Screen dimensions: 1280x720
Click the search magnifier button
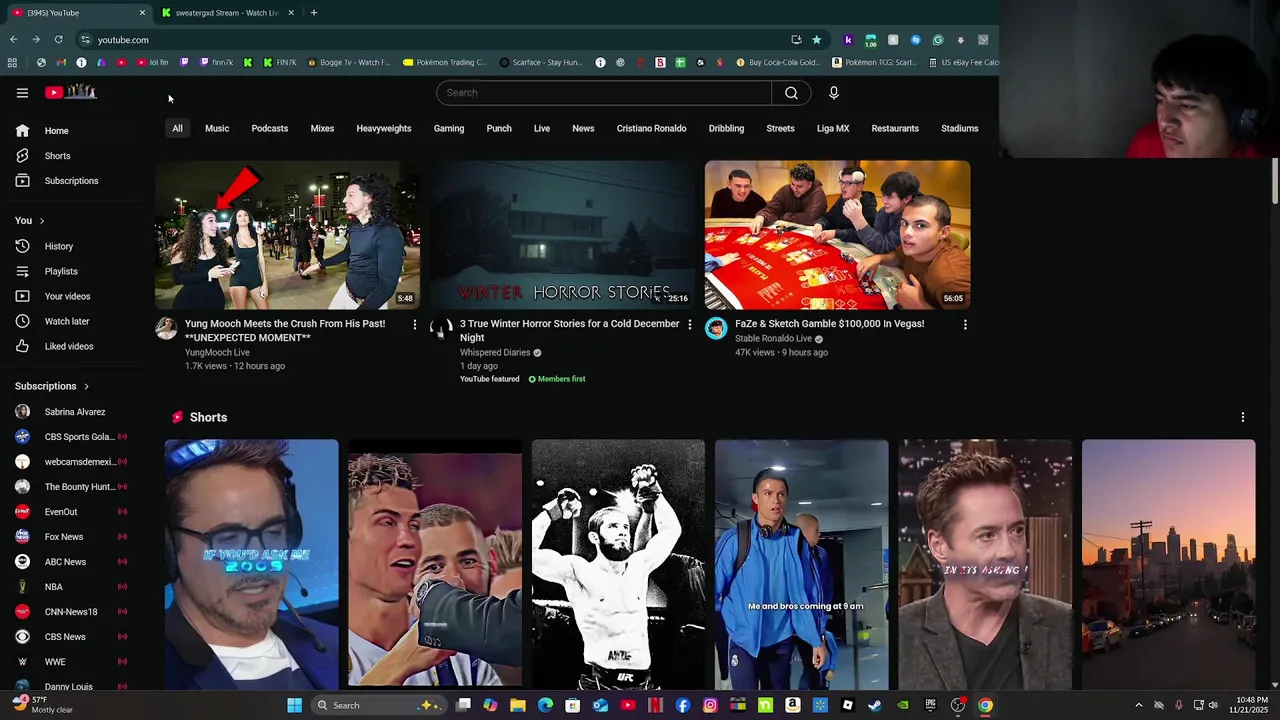pos(791,93)
